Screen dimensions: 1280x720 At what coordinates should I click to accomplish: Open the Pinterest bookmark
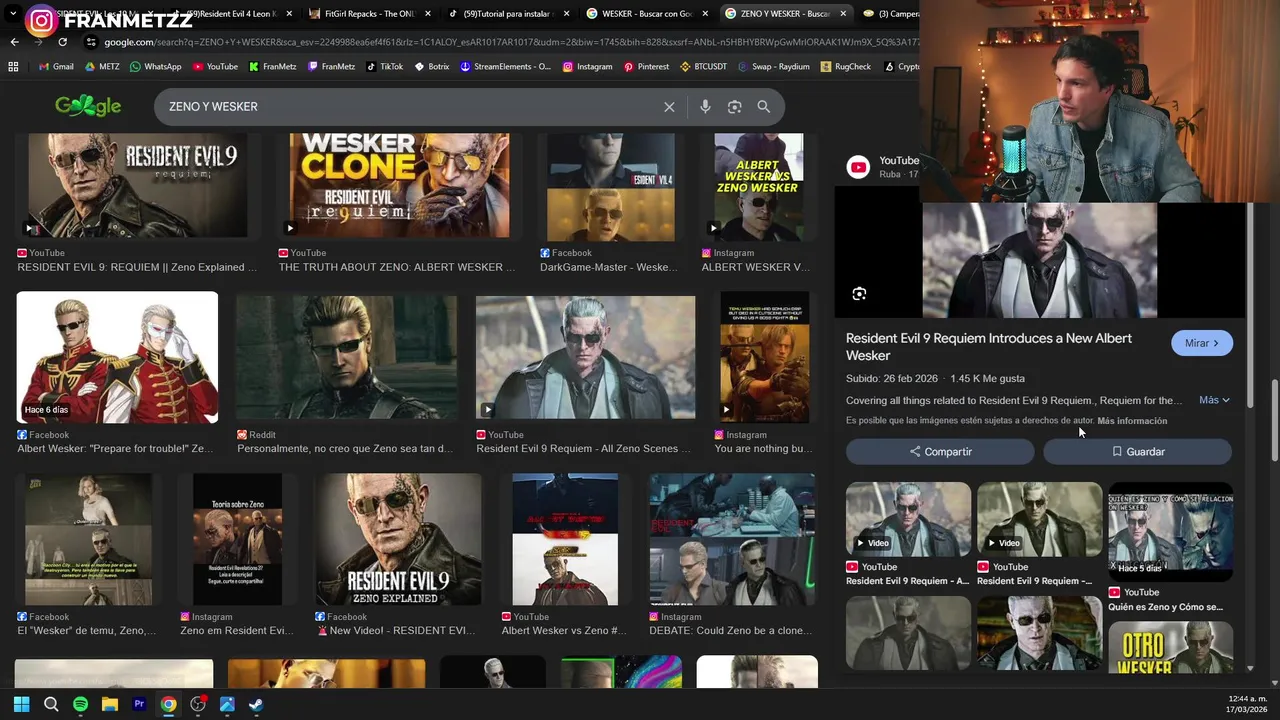[646, 67]
